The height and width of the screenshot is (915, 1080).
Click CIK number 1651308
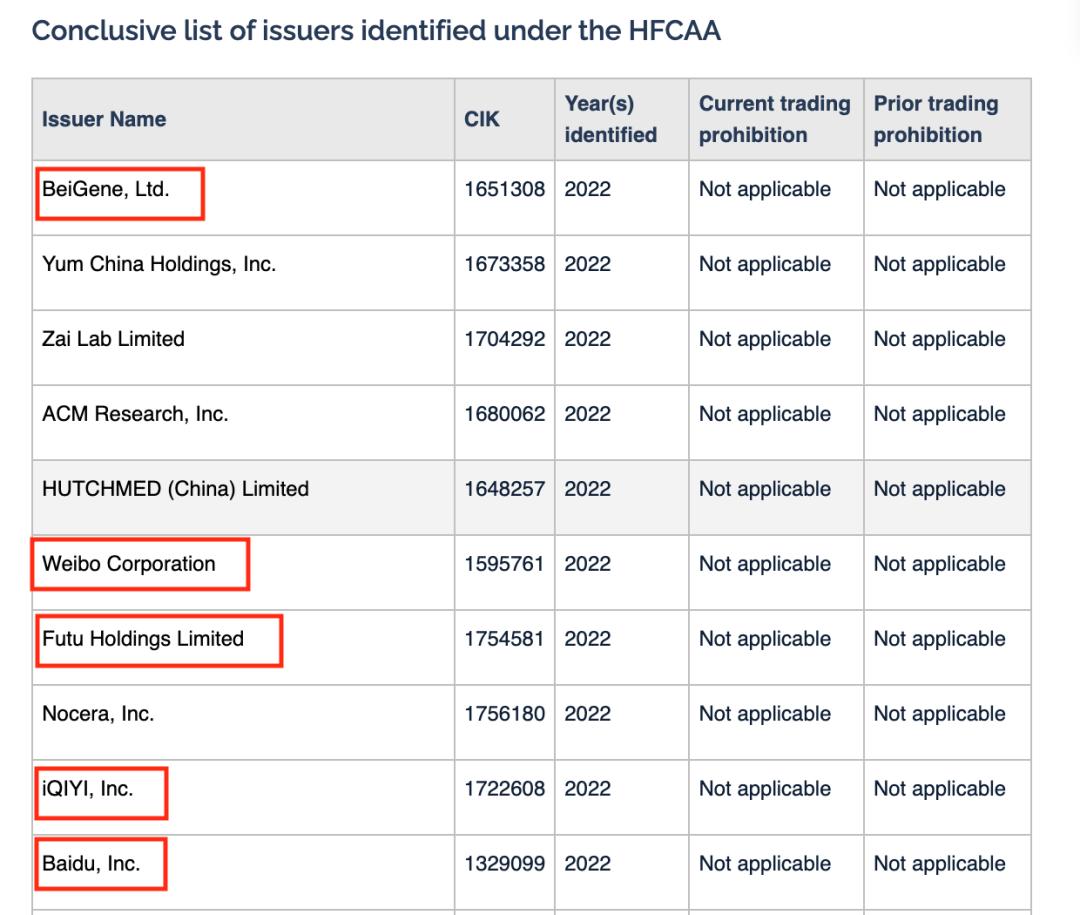(x=505, y=189)
